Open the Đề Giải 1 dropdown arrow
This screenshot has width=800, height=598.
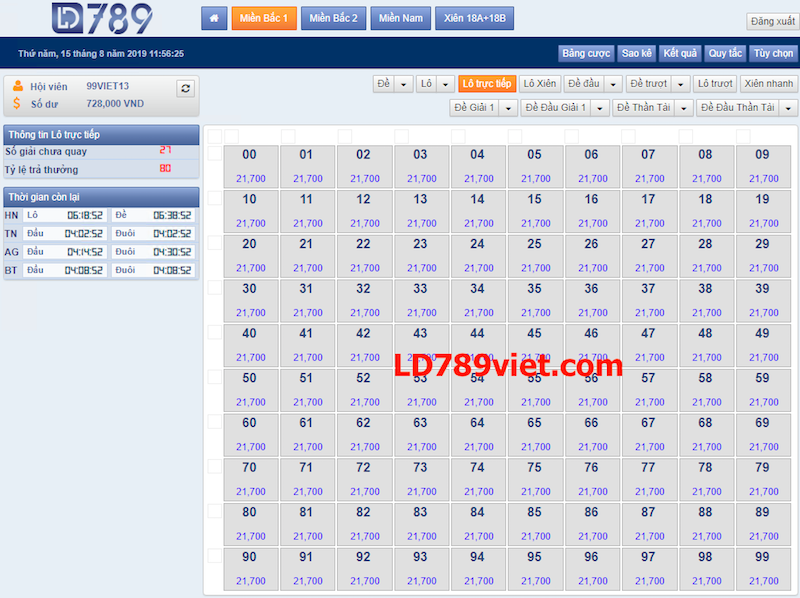[x=508, y=108]
